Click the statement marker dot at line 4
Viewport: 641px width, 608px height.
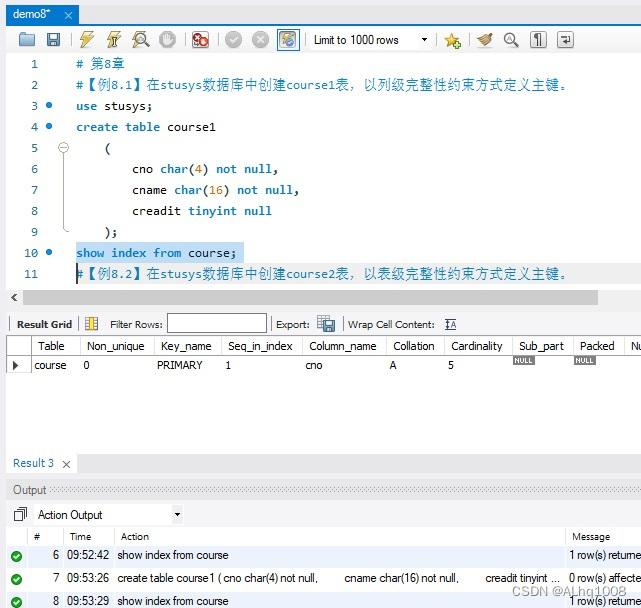(x=49, y=126)
